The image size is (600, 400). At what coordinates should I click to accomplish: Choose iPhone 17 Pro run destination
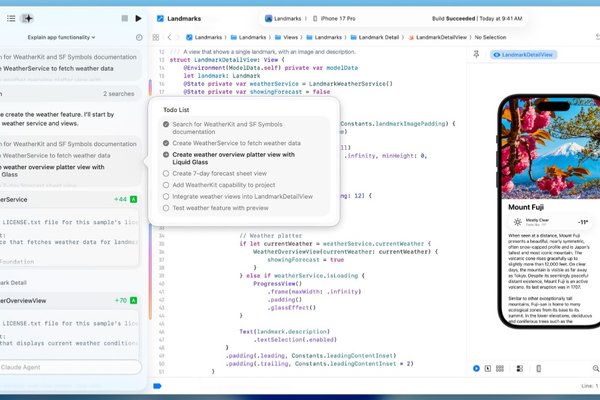(x=334, y=18)
